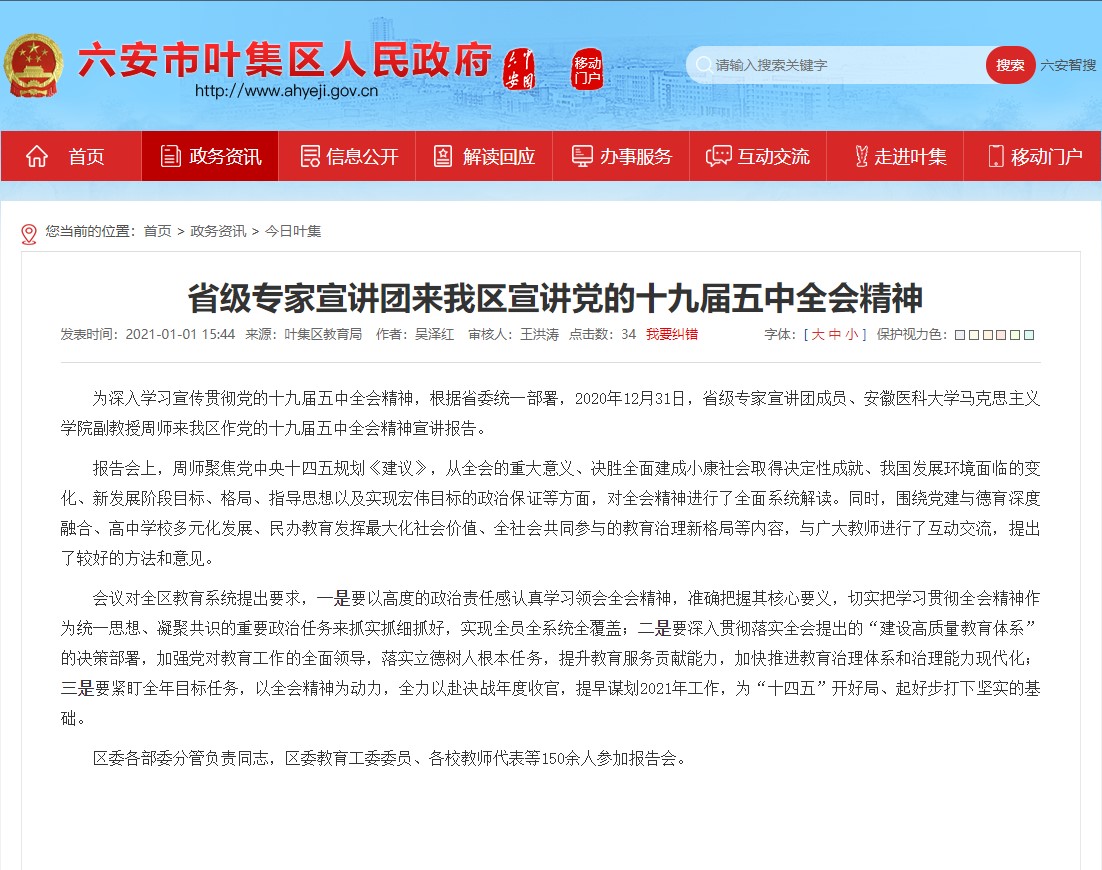Open the 解读回应 navigation tab
Image resolution: width=1102 pixels, height=870 pixels.
click(484, 156)
